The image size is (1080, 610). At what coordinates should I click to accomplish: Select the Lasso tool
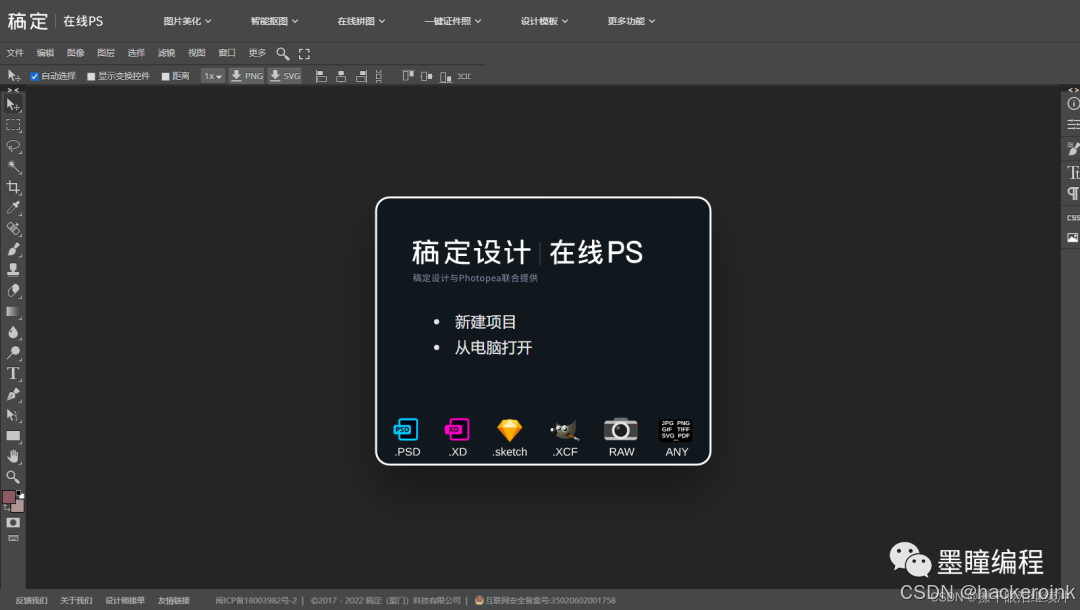point(13,146)
